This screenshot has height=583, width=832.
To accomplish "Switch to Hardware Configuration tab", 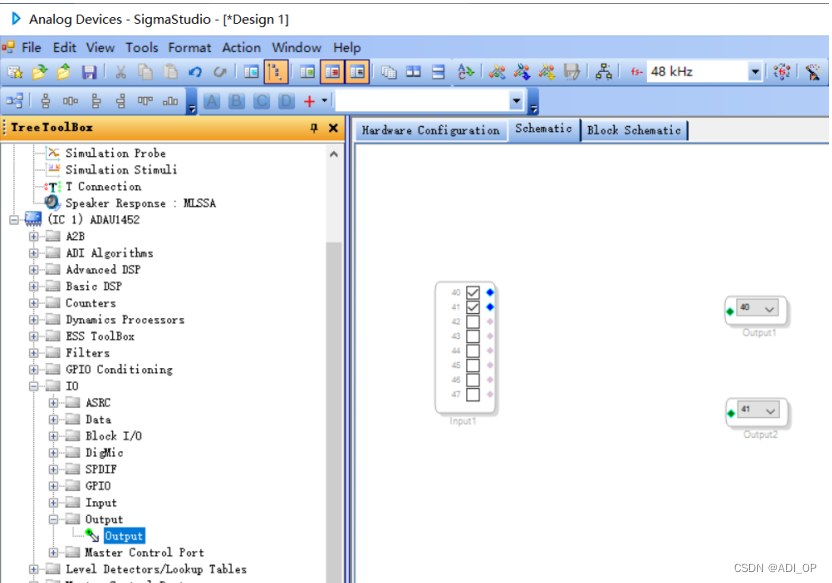I will pyautogui.click(x=430, y=130).
